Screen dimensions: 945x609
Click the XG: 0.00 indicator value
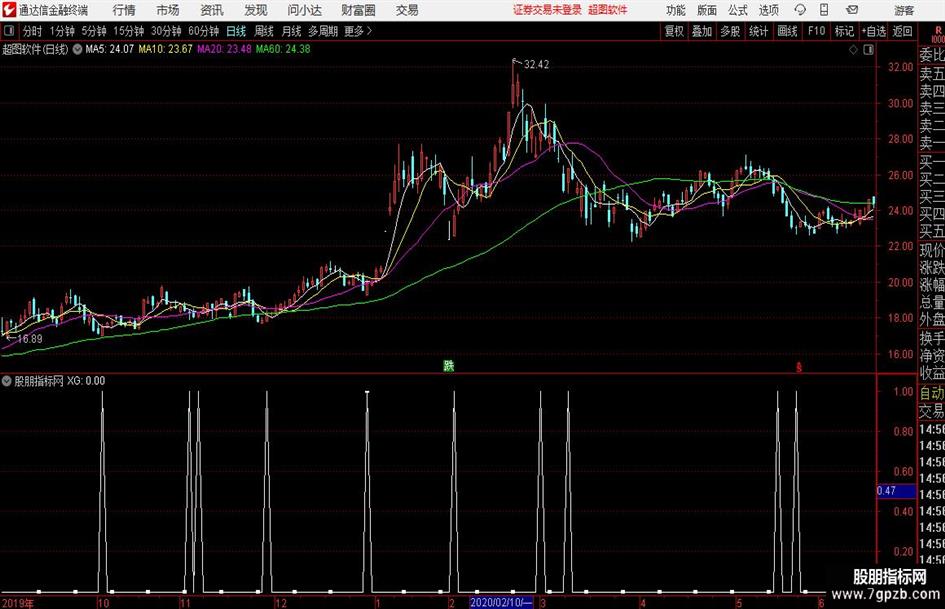click(x=86, y=381)
